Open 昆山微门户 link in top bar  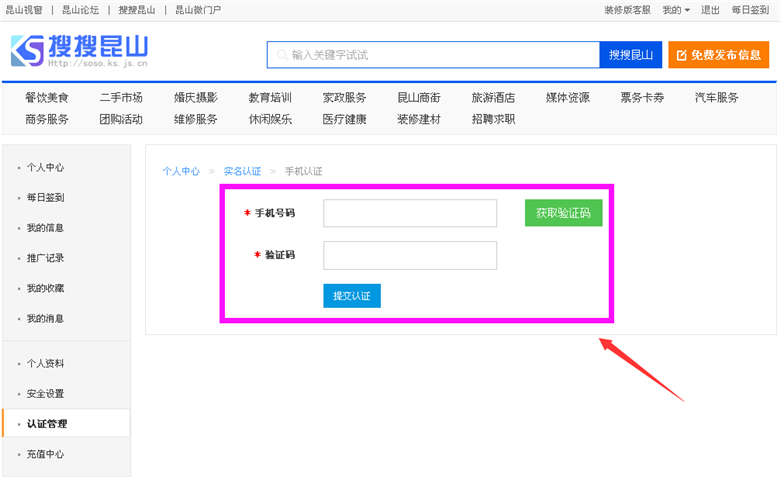198,10
